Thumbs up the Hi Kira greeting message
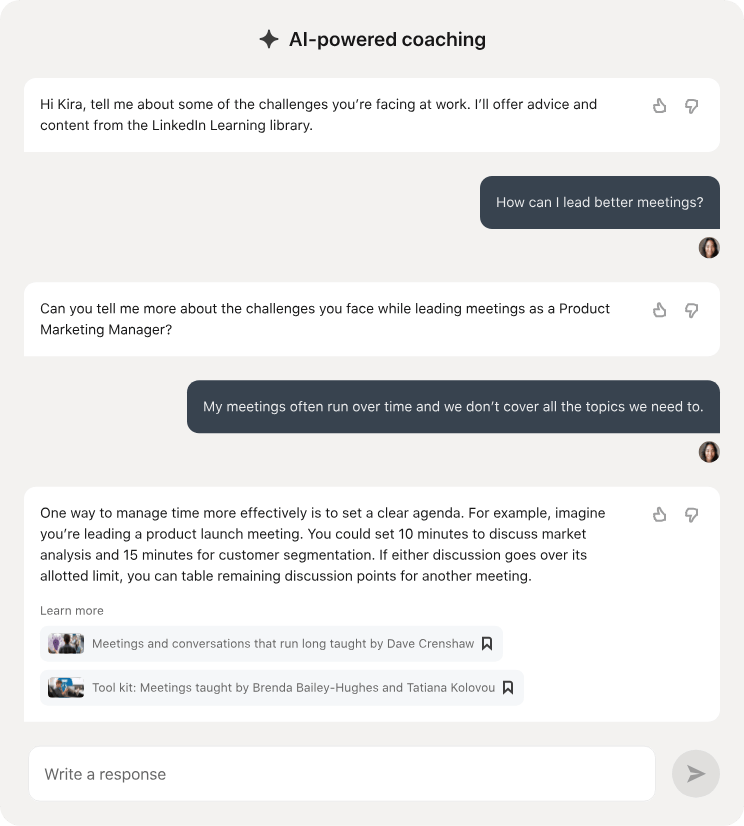Viewport: 744px width, 826px height. coord(659,106)
